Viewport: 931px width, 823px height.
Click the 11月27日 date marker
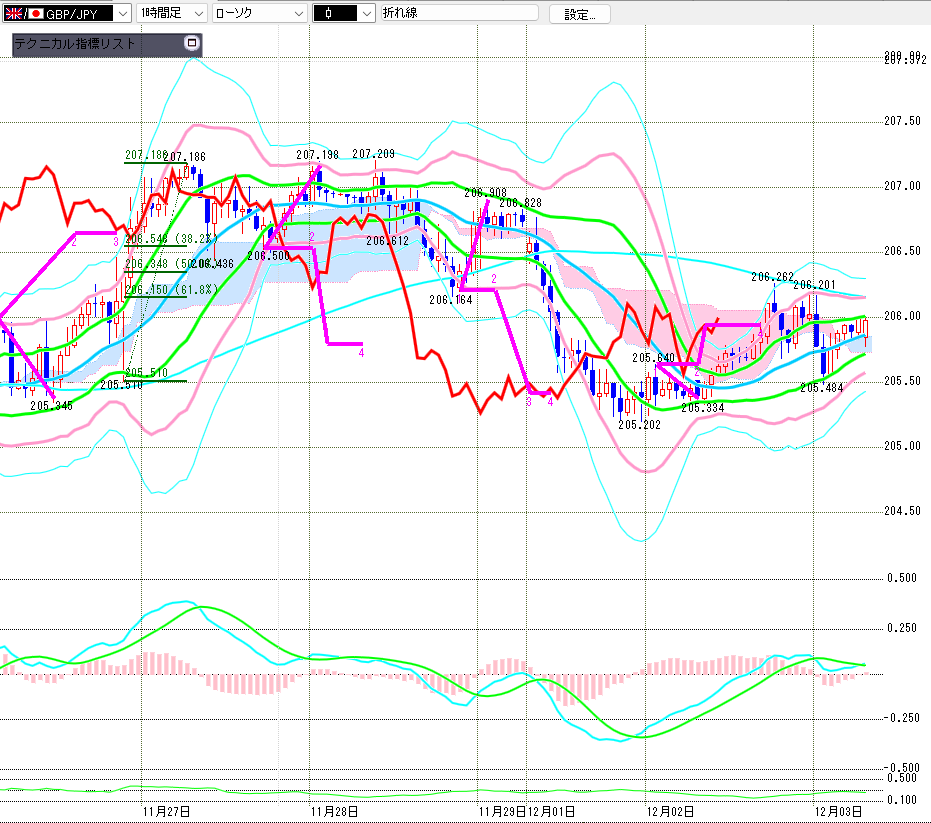[167, 811]
